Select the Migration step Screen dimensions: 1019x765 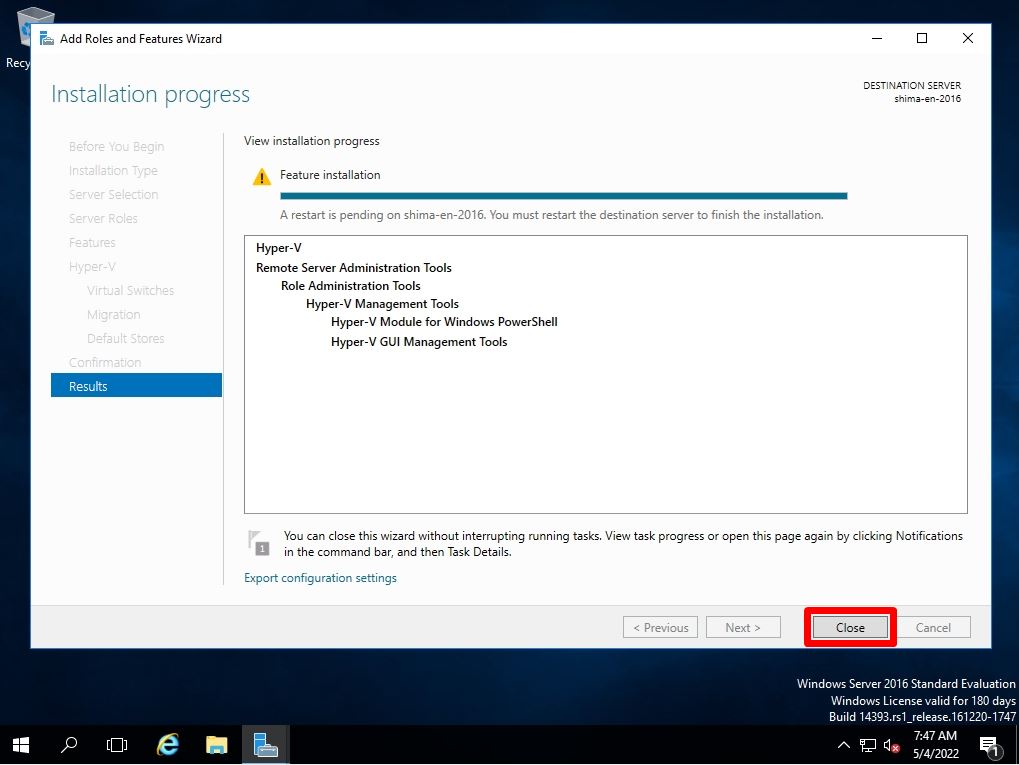114,315
